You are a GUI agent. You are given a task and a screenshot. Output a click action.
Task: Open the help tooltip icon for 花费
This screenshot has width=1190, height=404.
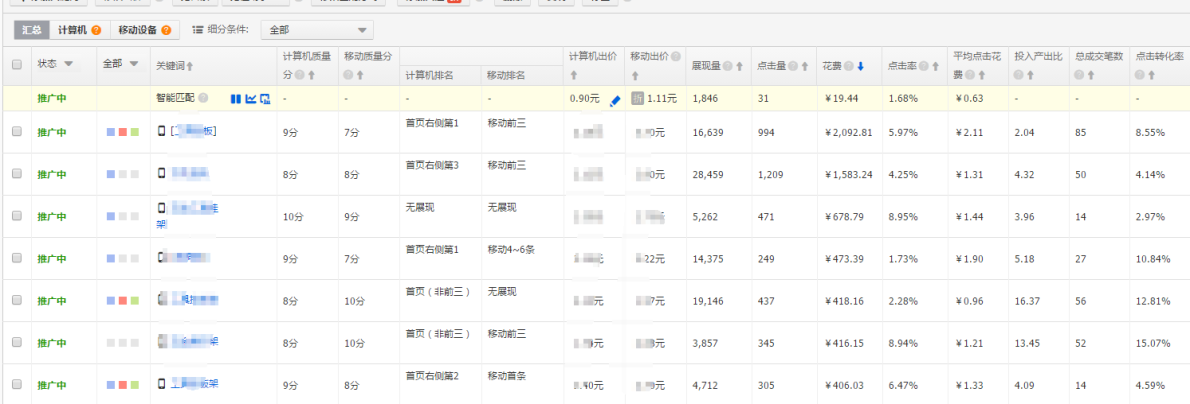click(848, 66)
